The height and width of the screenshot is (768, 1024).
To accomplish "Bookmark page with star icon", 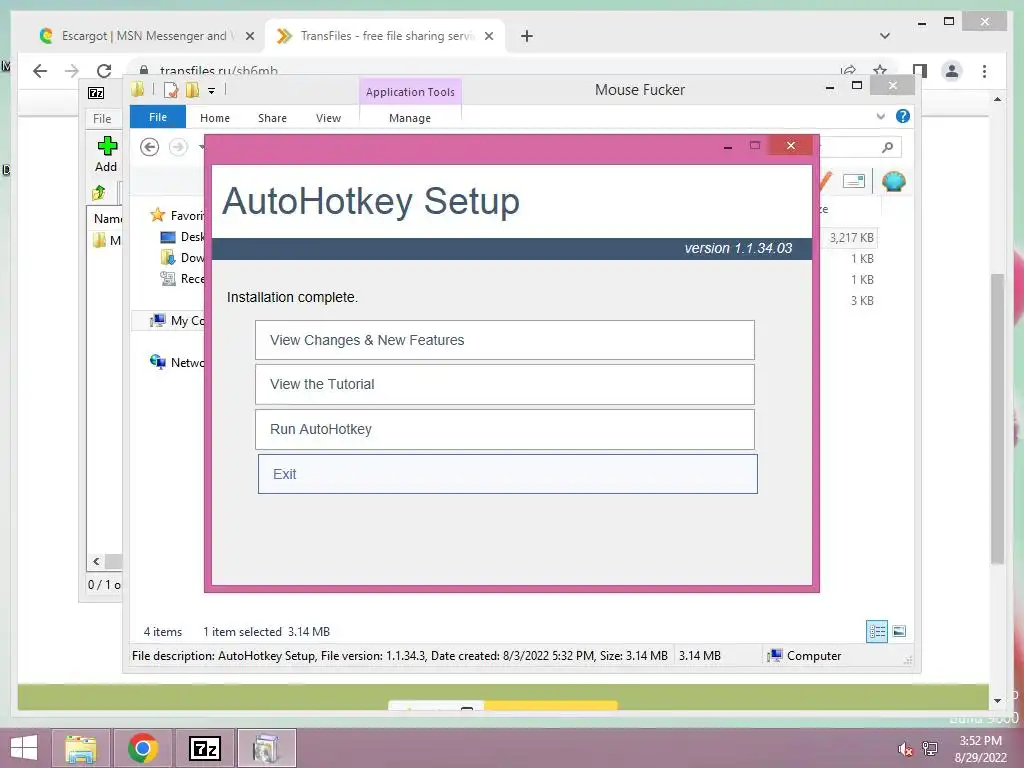I will pyautogui.click(x=880, y=71).
